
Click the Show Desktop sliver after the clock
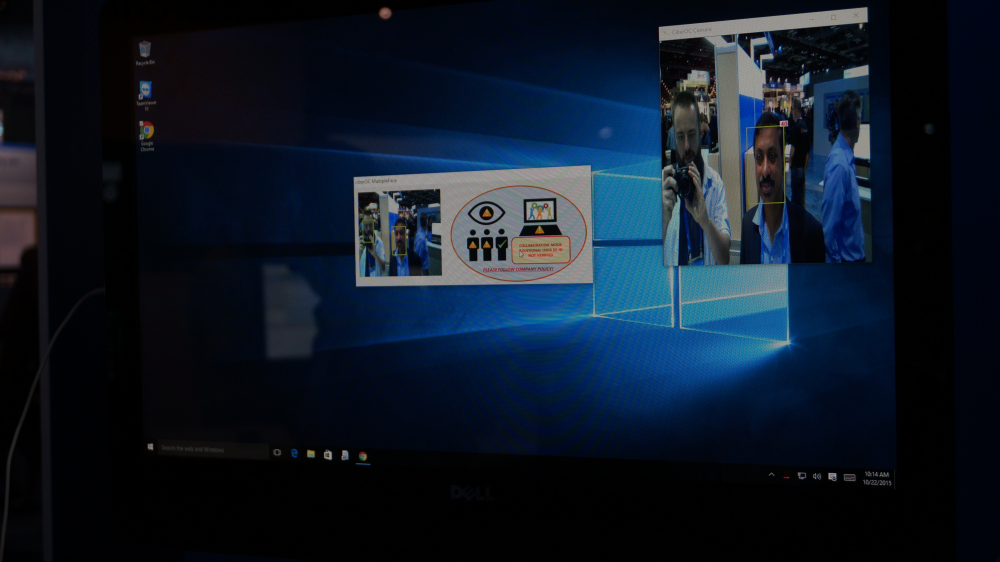893,479
